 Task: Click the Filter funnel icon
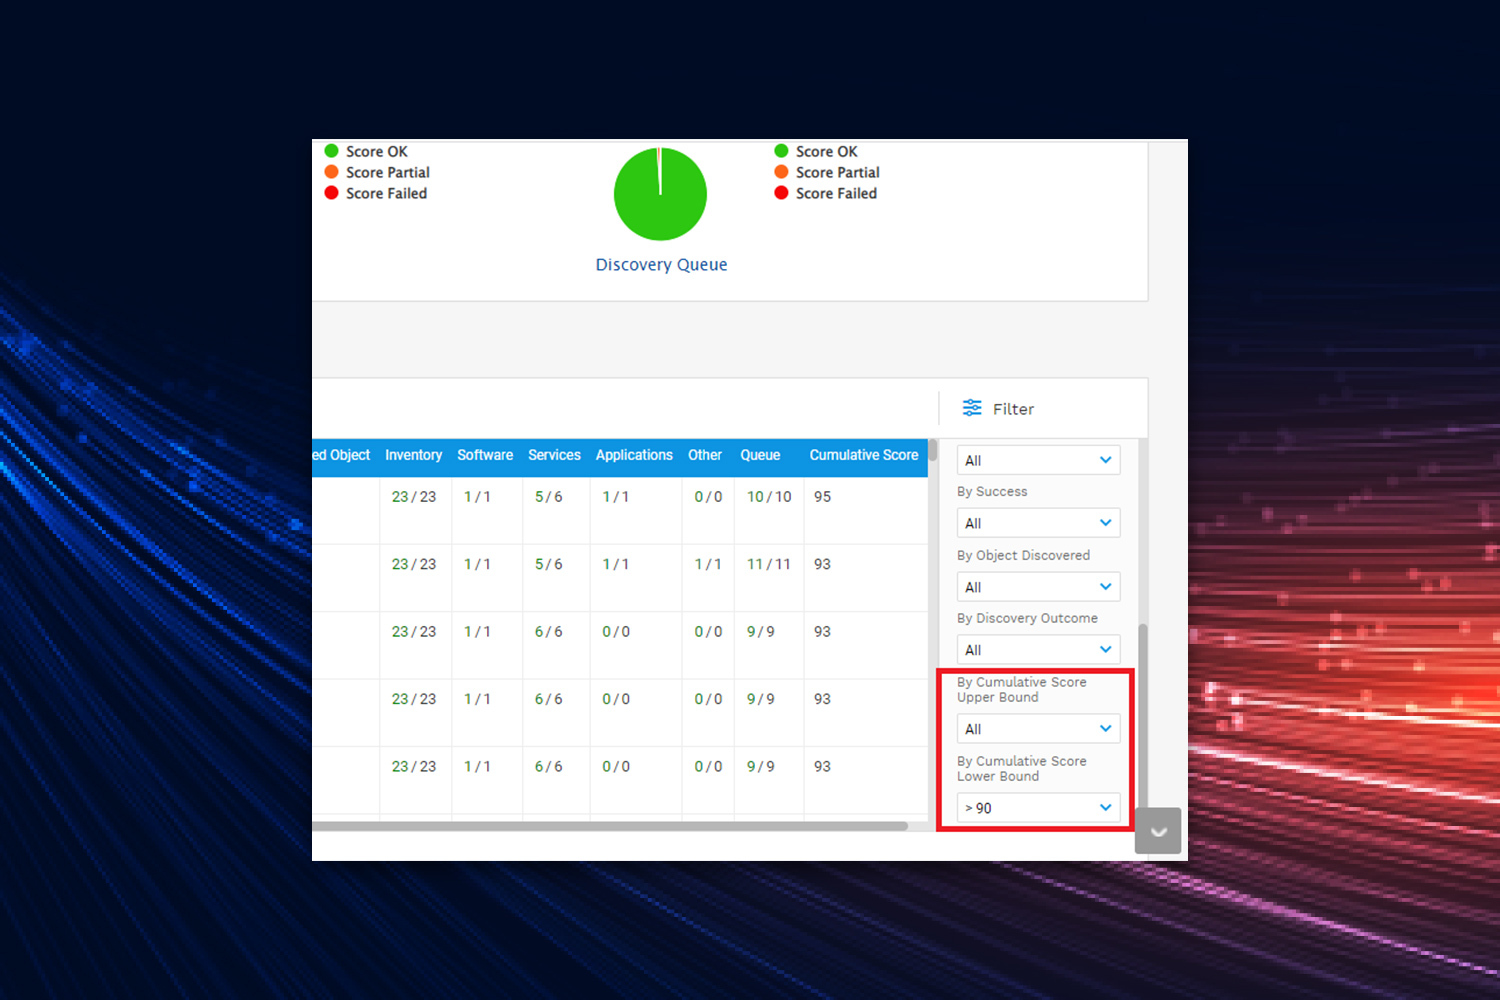[971, 408]
